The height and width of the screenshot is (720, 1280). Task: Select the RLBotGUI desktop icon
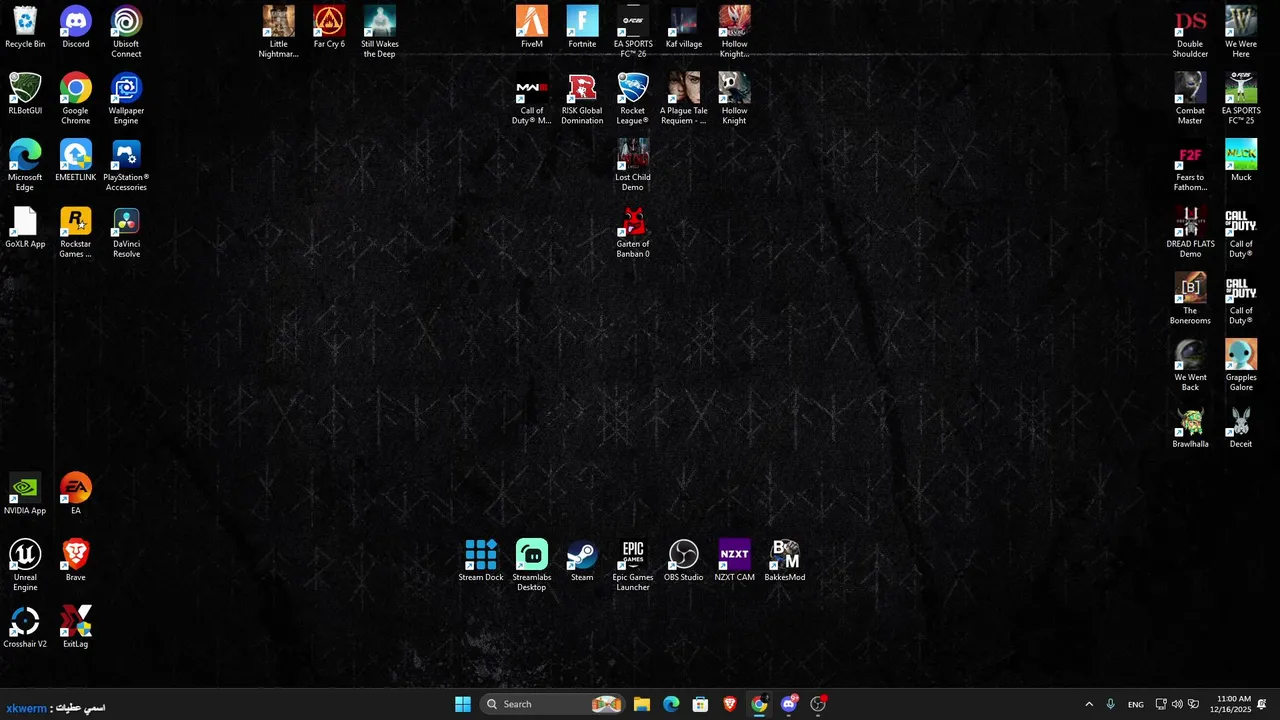[25, 95]
